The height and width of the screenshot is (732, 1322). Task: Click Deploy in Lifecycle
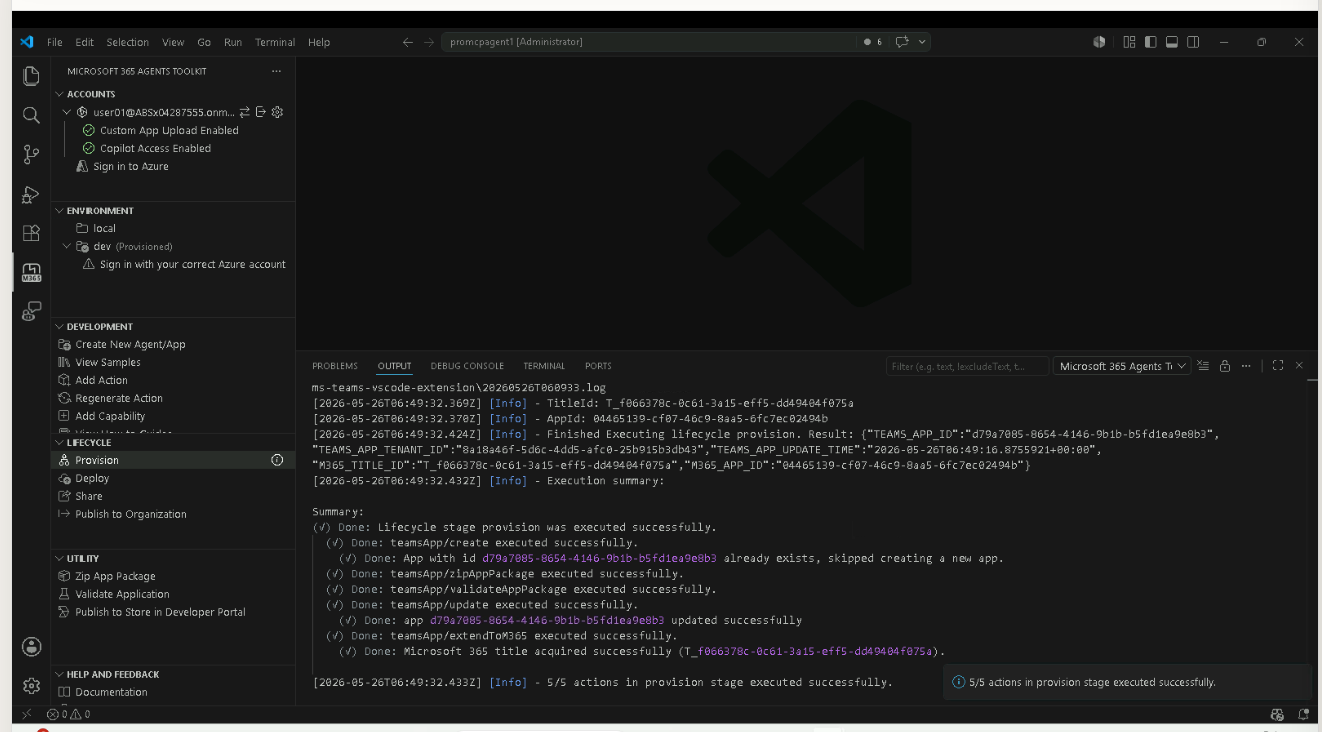click(92, 478)
